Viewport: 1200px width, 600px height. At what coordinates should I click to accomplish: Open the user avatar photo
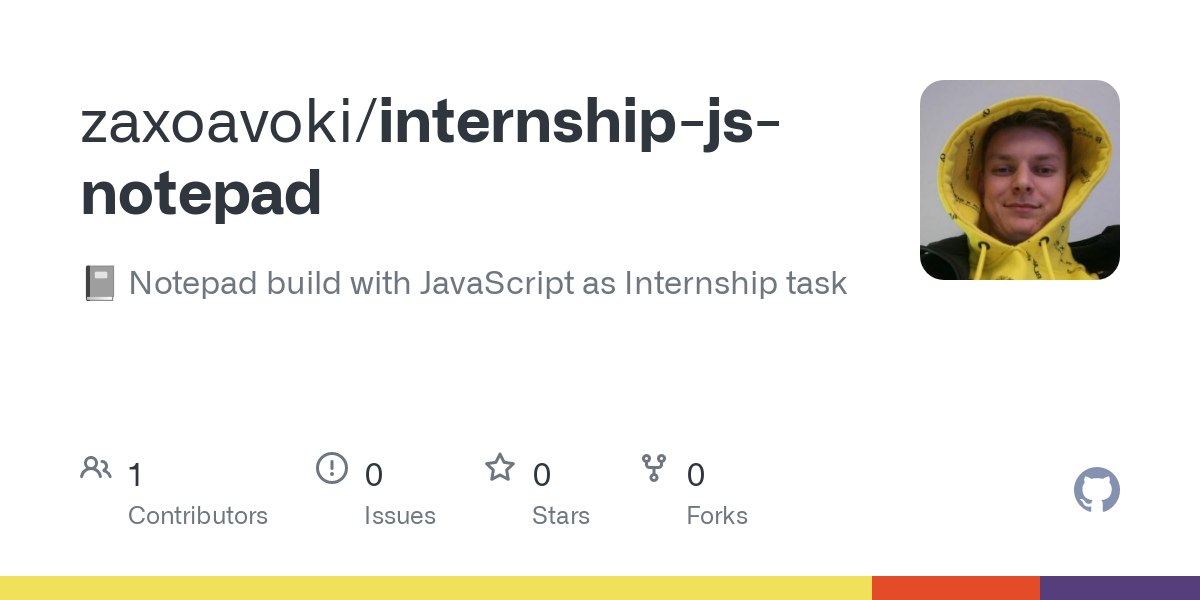(x=1020, y=180)
